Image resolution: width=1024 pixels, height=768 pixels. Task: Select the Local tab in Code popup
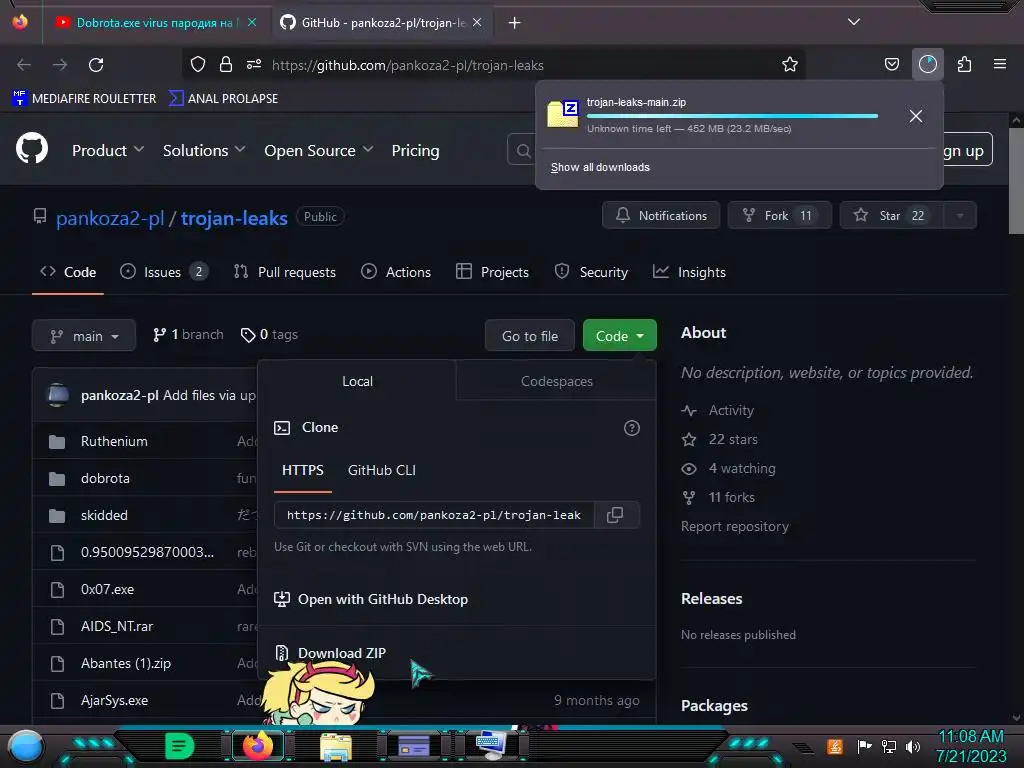click(x=357, y=381)
